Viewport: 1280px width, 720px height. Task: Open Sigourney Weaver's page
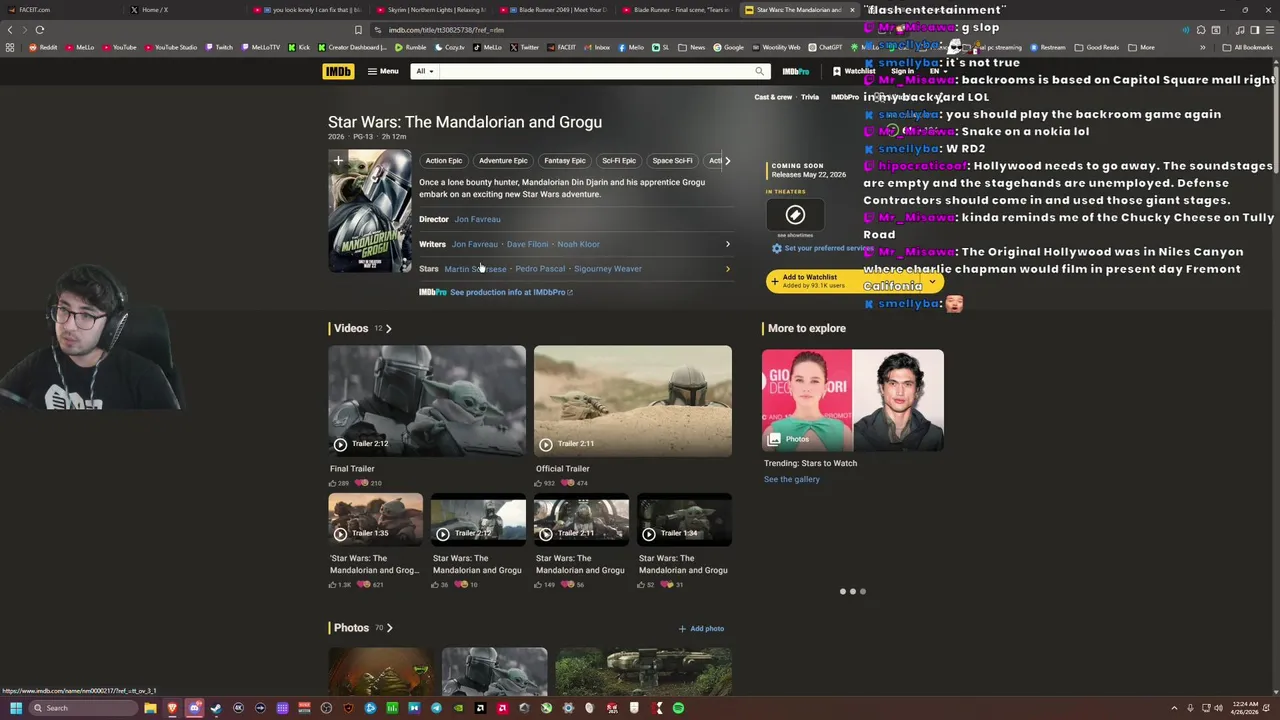click(x=608, y=269)
